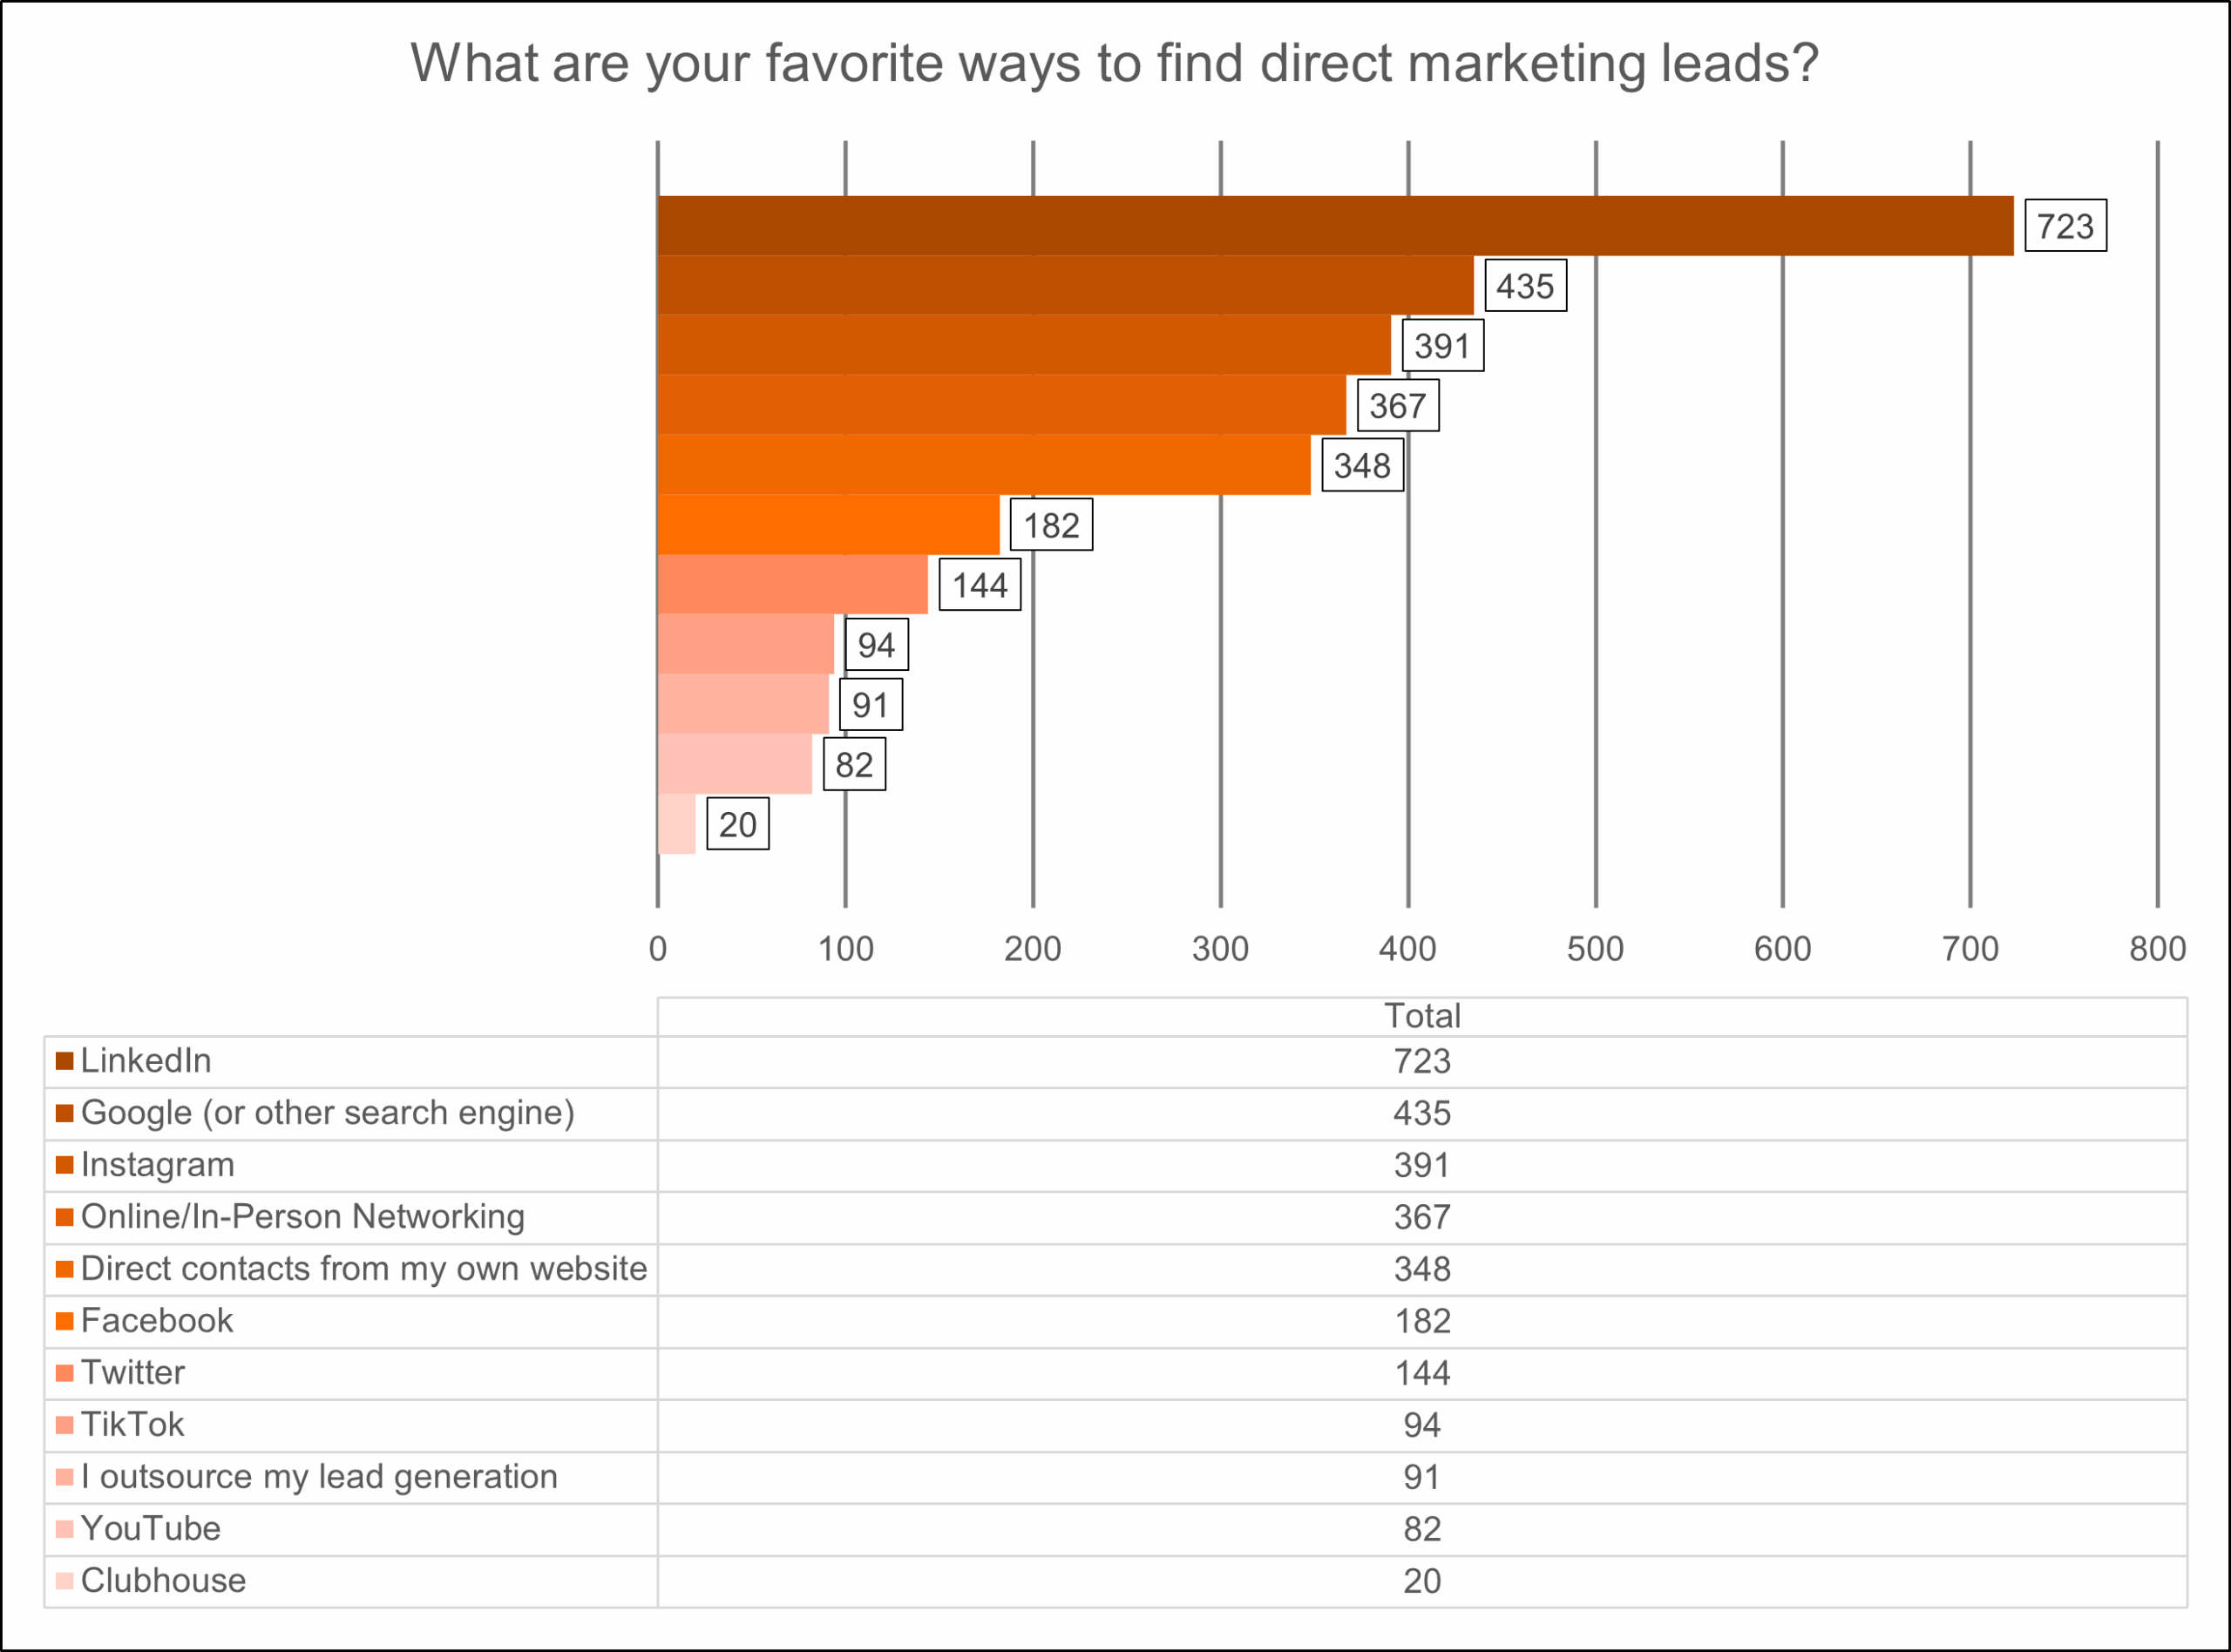Click the Clubhouse legend color swatch
Image resolution: width=2231 pixels, height=1652 pixels.
pos(65,1581)
